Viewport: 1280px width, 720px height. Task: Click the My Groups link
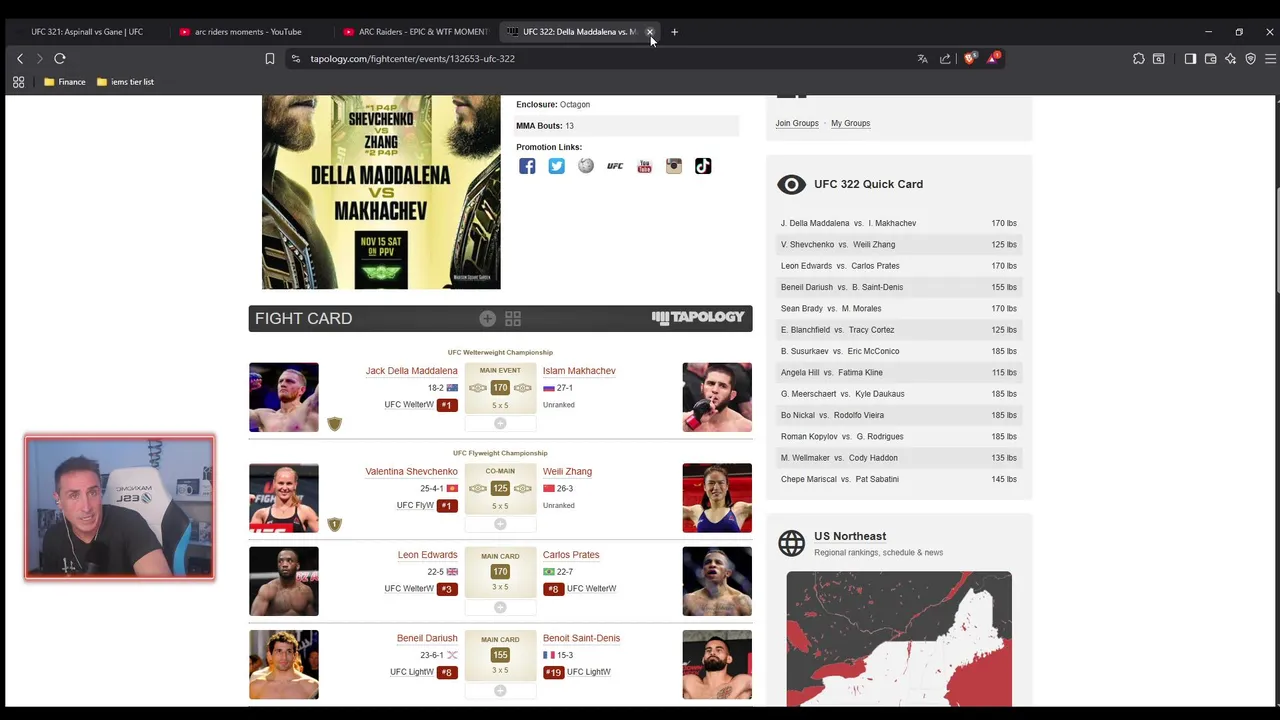[x=850, y=123]
